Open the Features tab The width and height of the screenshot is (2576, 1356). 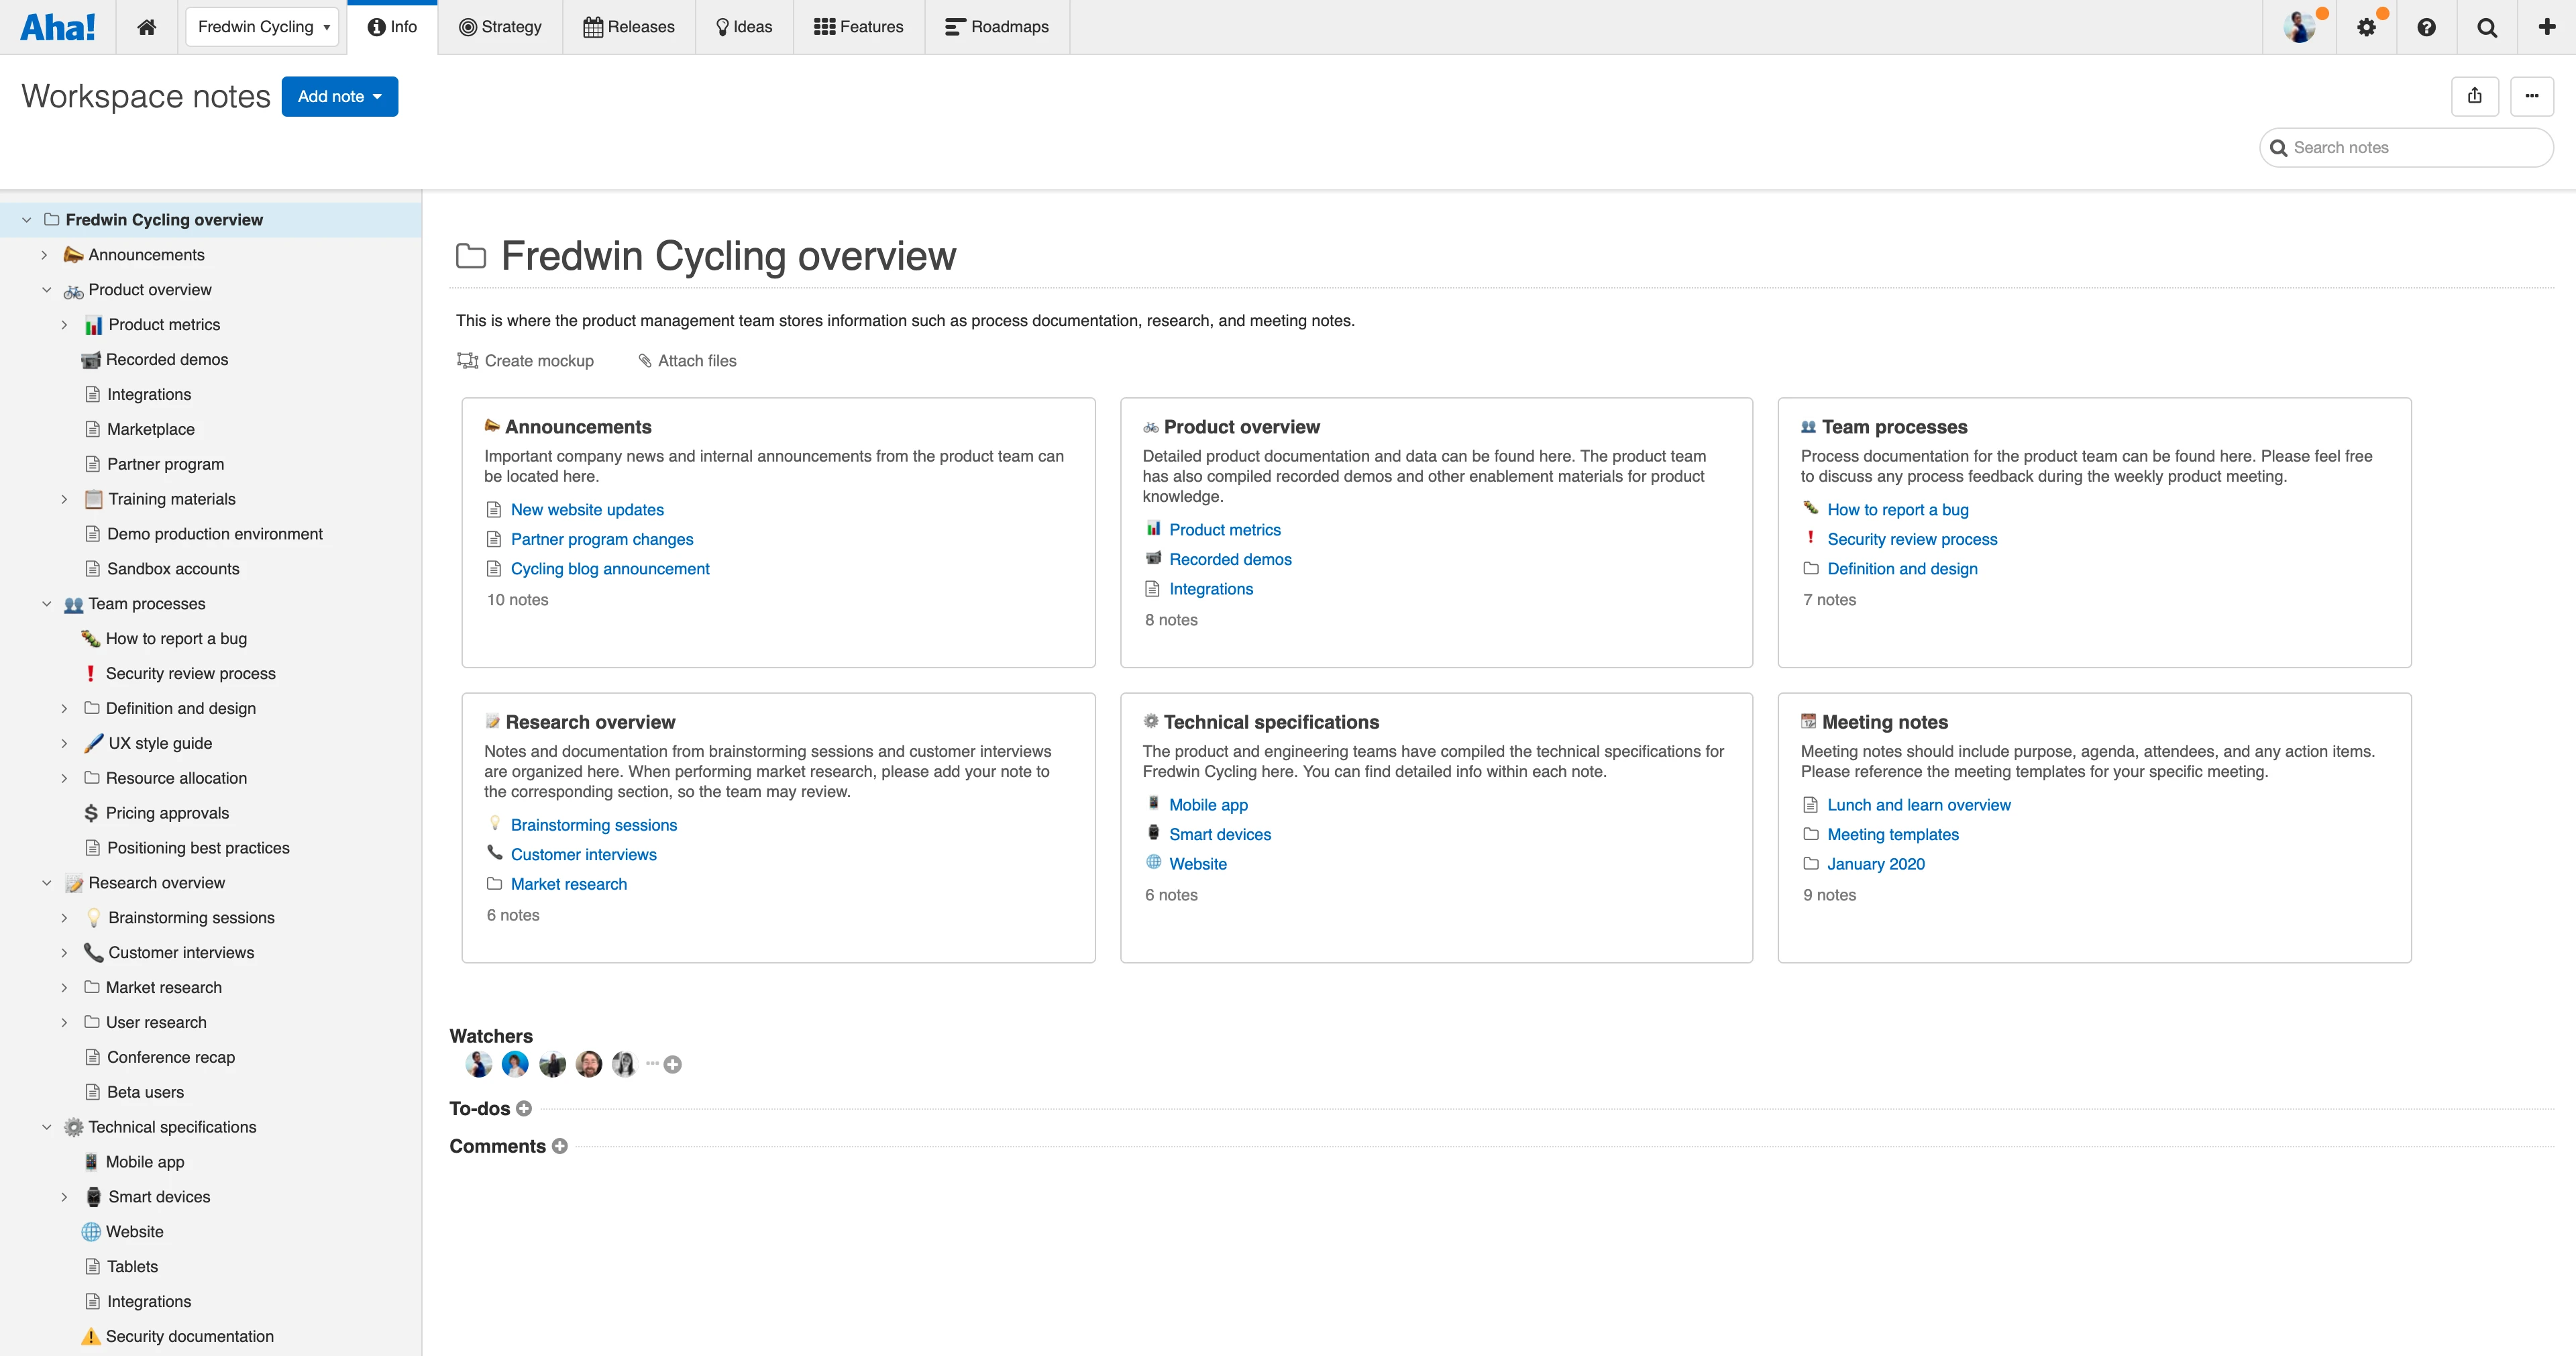(858, 27)
